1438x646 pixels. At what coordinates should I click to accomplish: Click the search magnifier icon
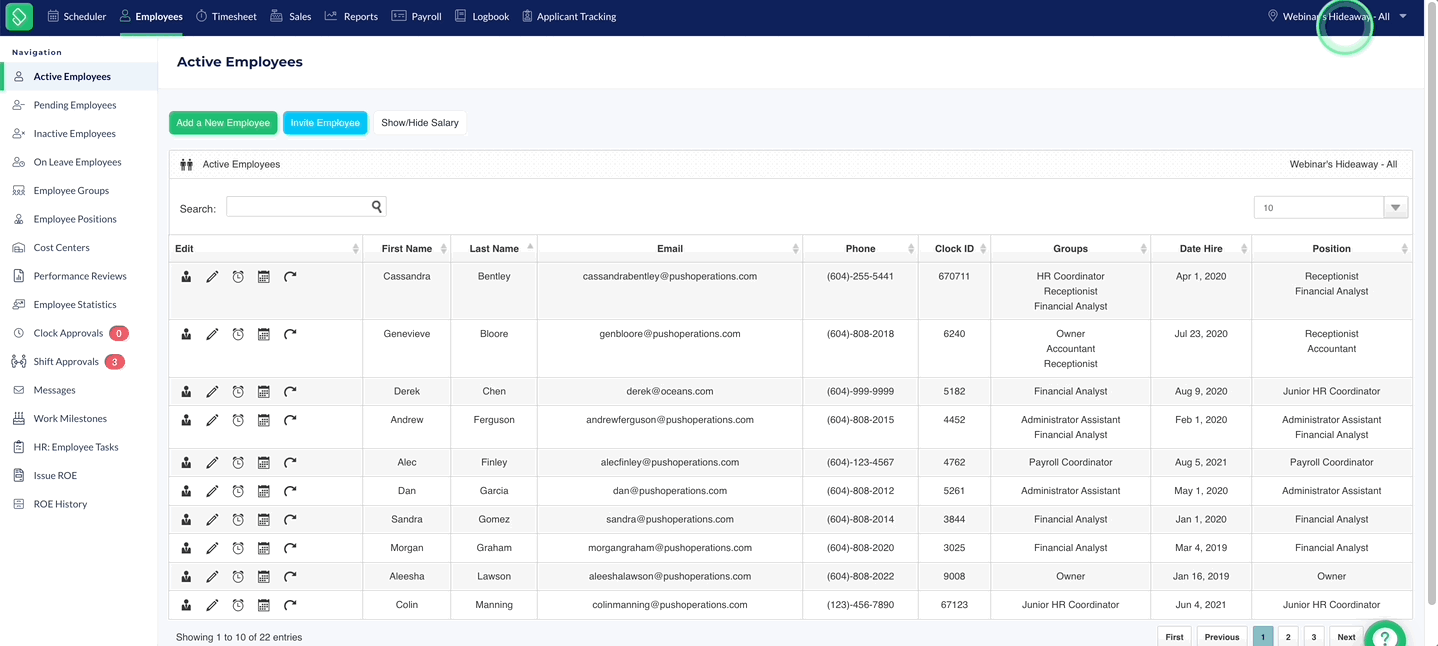click(377, 207)
